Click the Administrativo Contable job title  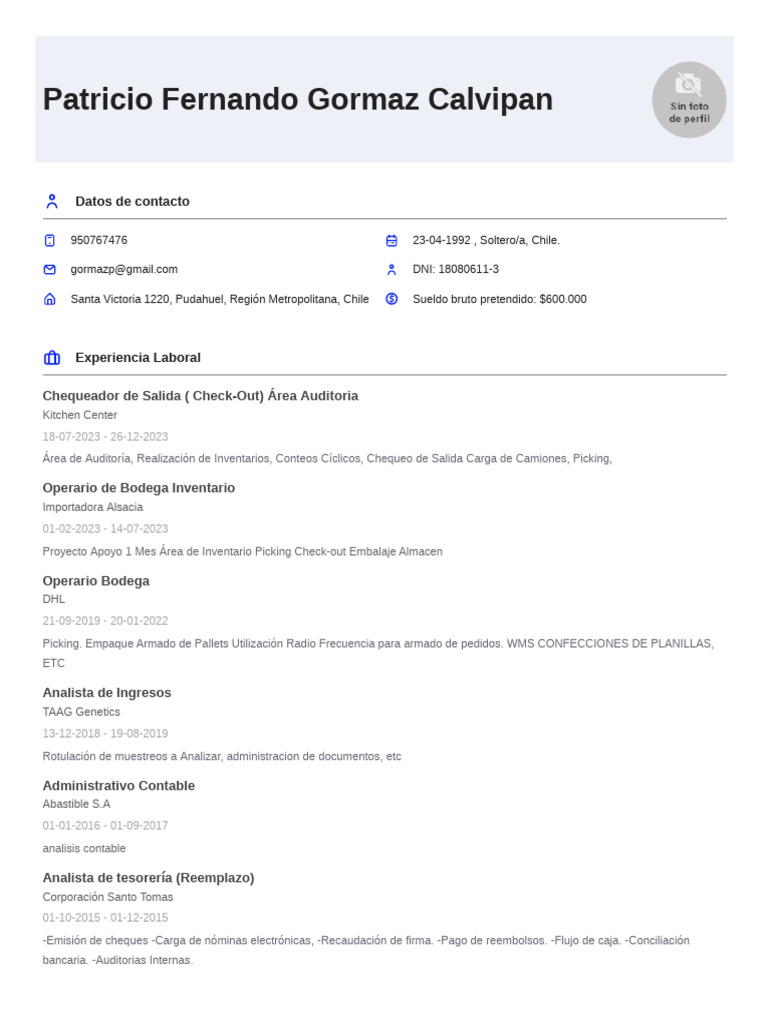point(119,785)
